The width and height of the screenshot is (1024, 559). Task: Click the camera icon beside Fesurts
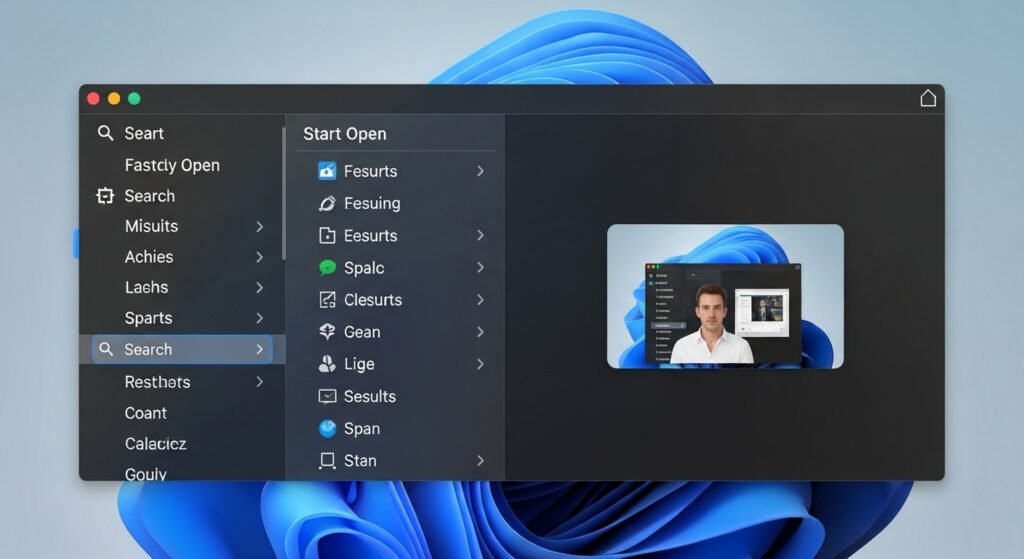coord(327,171)
